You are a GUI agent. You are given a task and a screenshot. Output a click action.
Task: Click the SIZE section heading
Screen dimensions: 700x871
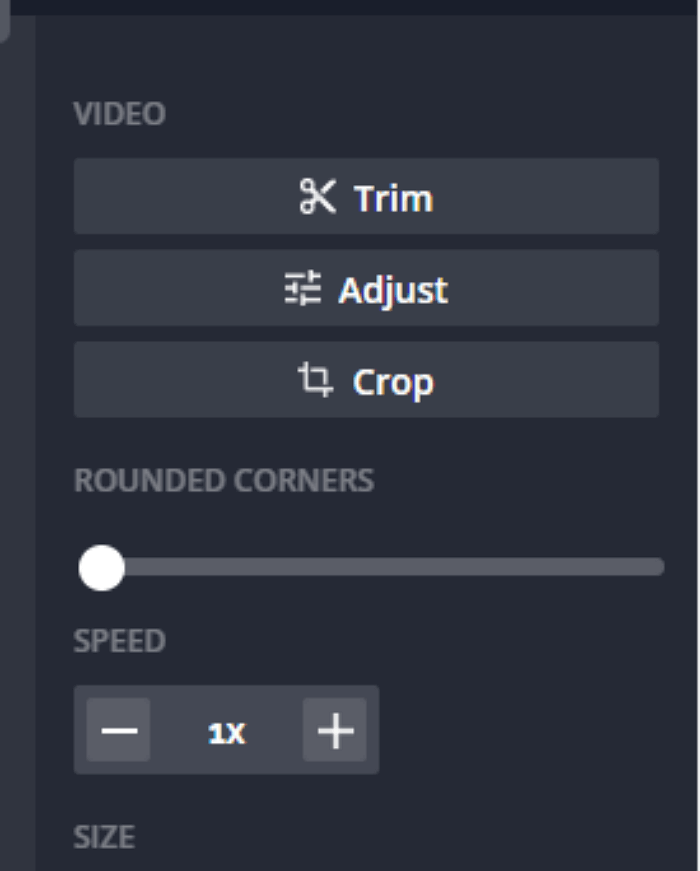point(104,836)
